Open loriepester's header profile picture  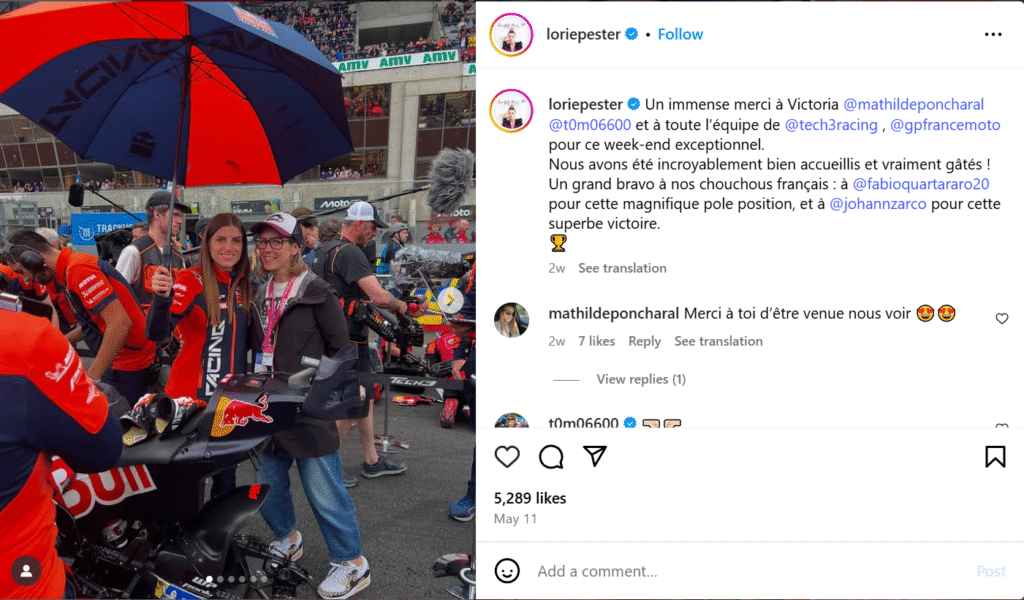coord(511,35)
